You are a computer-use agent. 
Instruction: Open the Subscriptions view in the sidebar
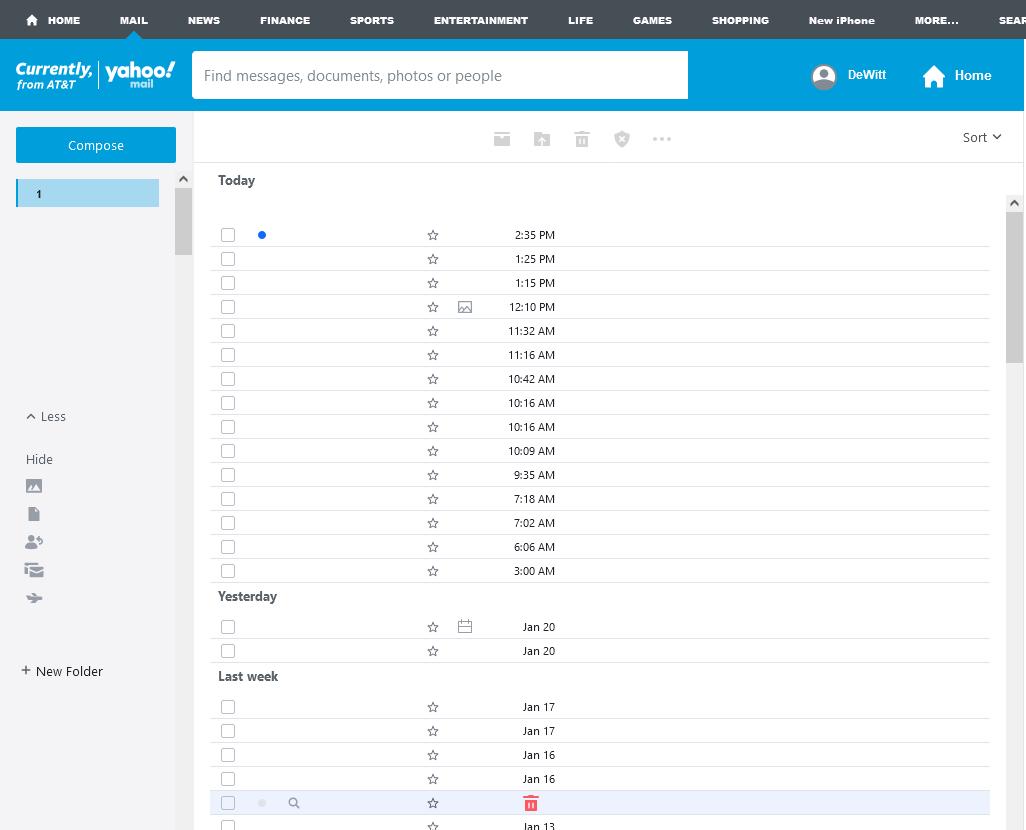[34, 569]
